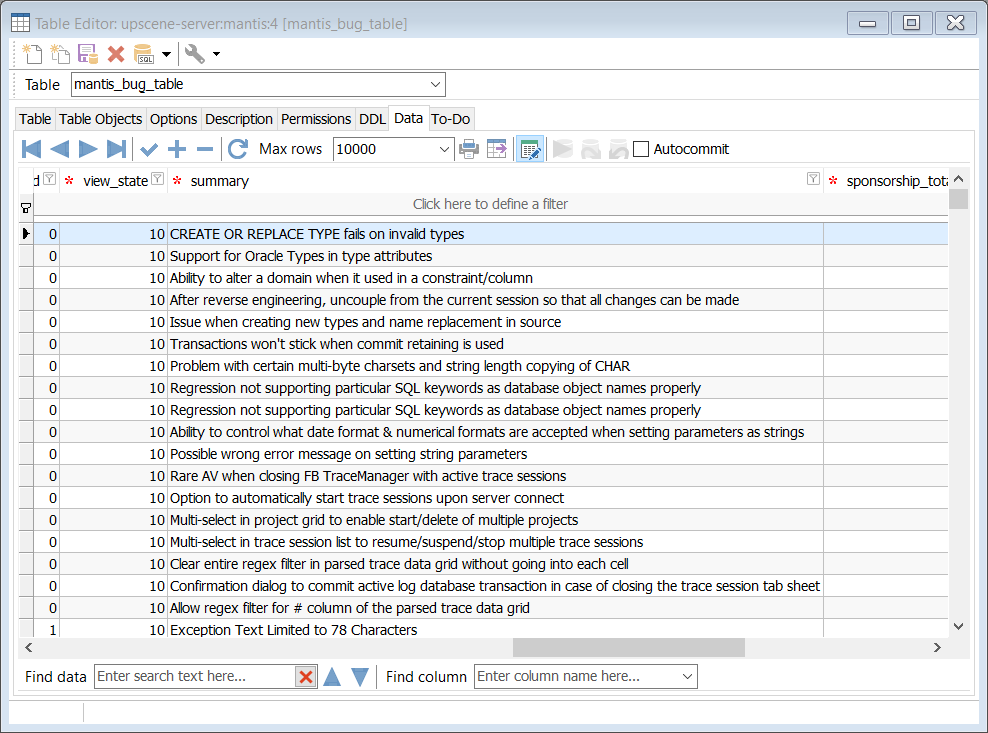The width and height of the screenshot is (988, 733).
Task: Expand the Find column dropdown
Action: click(687, 677)
